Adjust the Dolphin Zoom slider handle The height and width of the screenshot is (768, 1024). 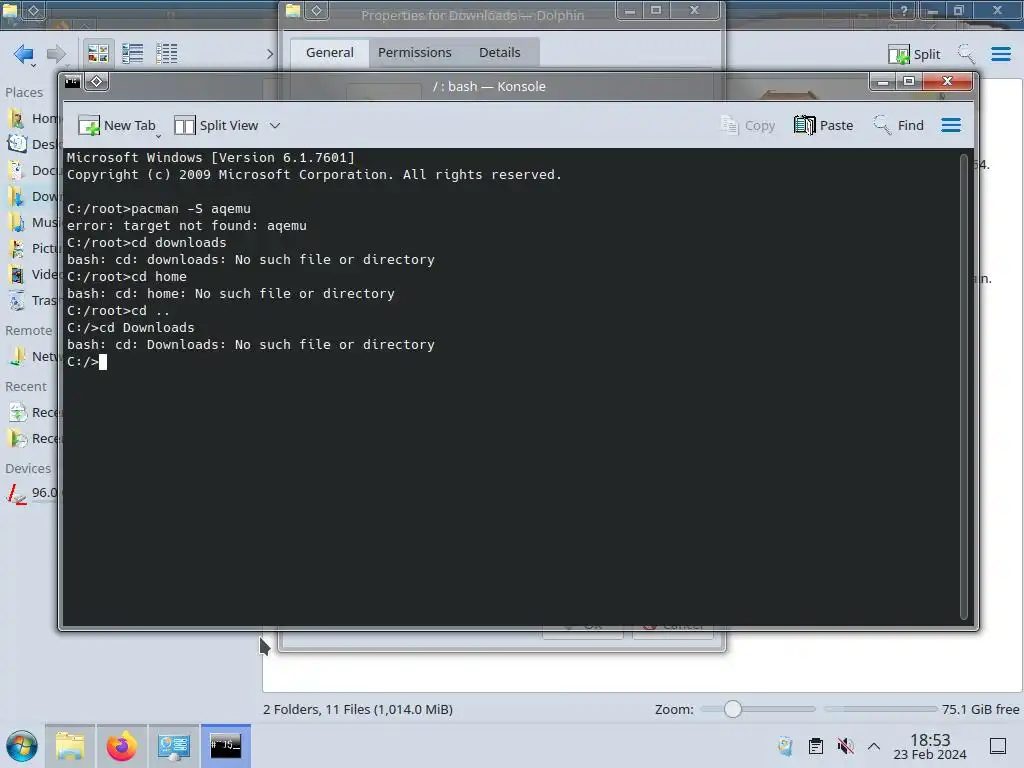(x=733, y=709)
